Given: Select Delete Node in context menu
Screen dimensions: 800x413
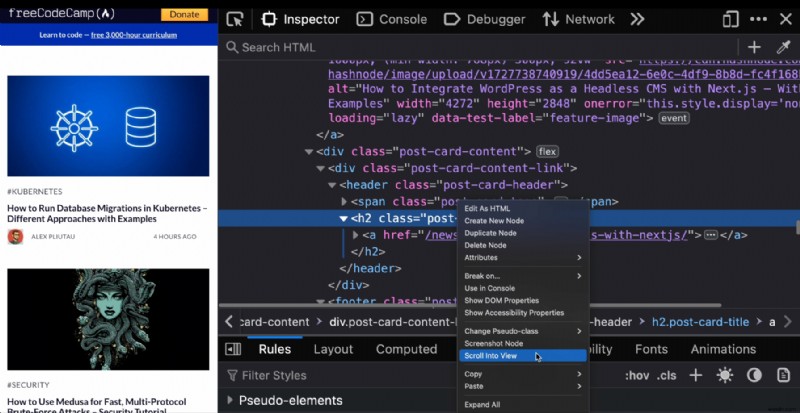Looking at the screenshot, I should click(x=523, y=246).
